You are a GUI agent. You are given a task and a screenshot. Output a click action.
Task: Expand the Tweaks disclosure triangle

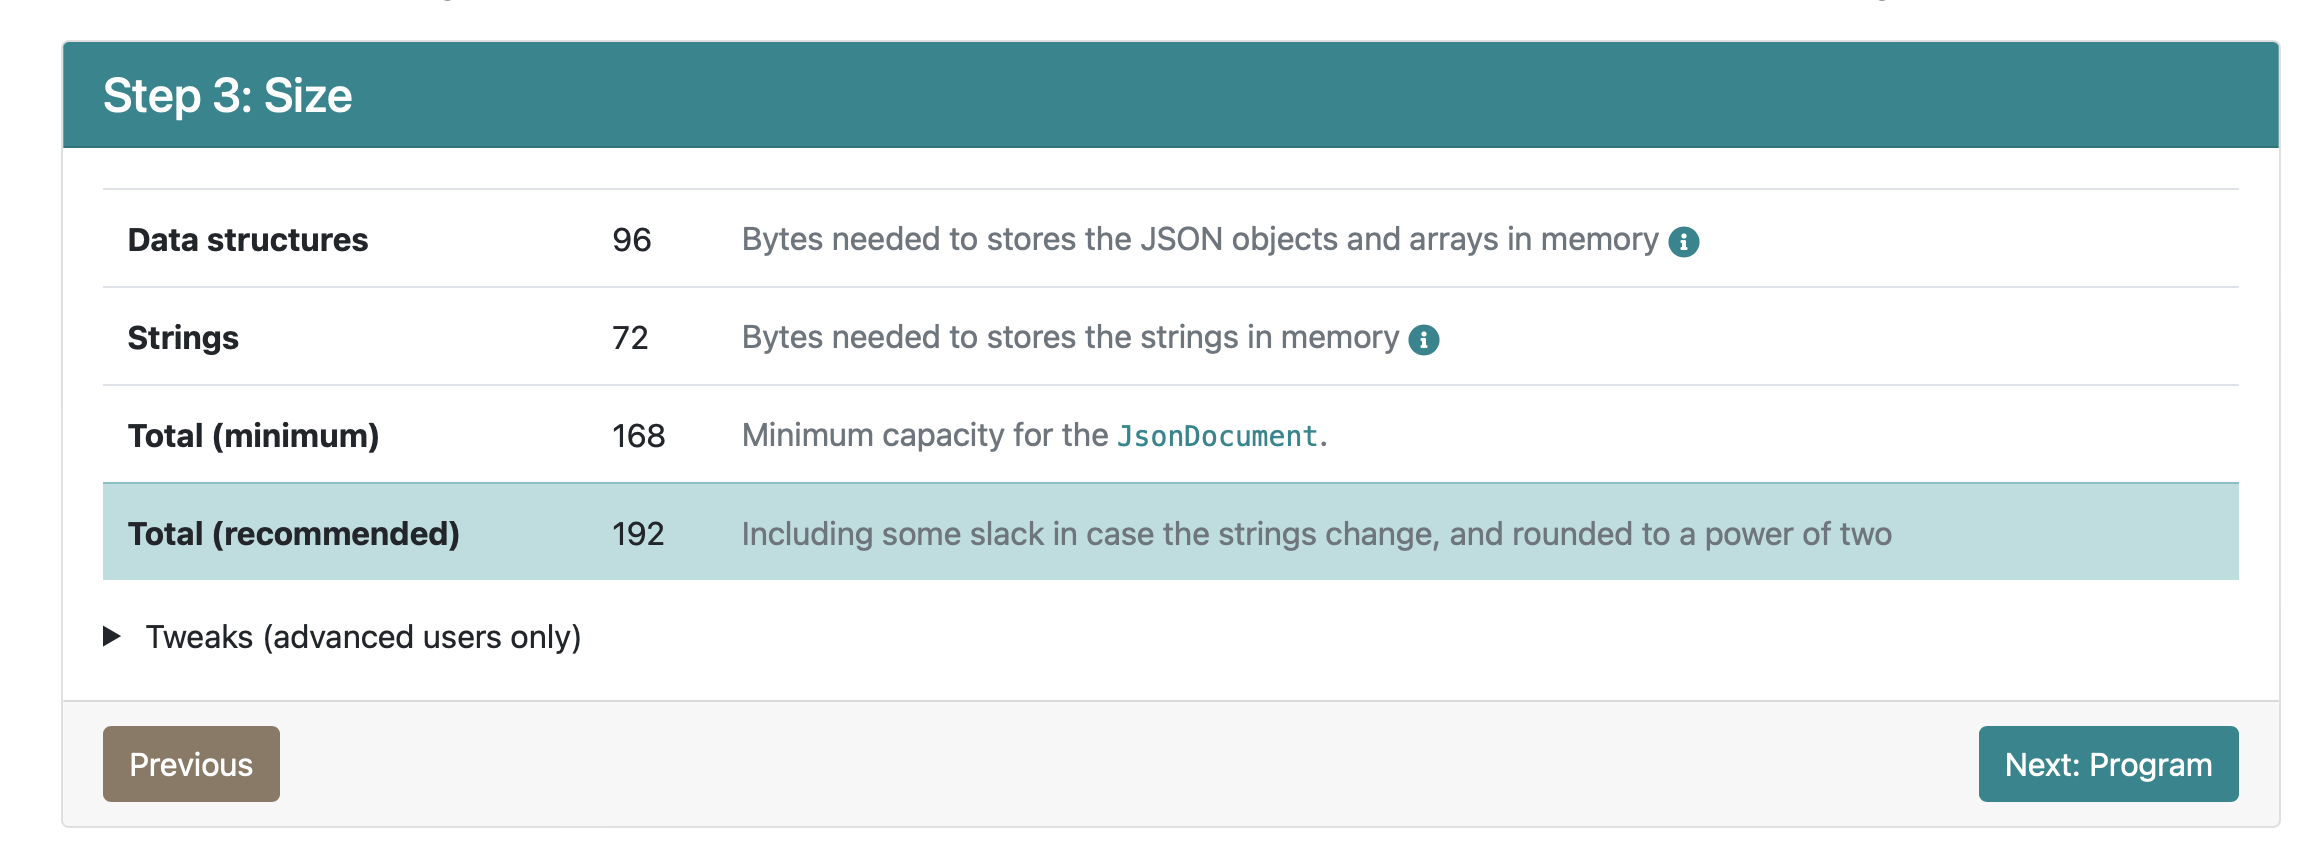[112, 636]
